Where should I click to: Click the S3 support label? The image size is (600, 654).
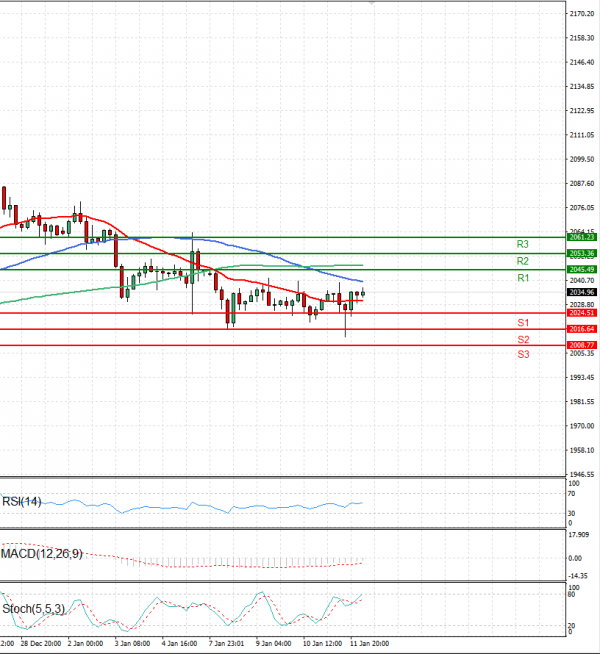[x=523, y=355]
